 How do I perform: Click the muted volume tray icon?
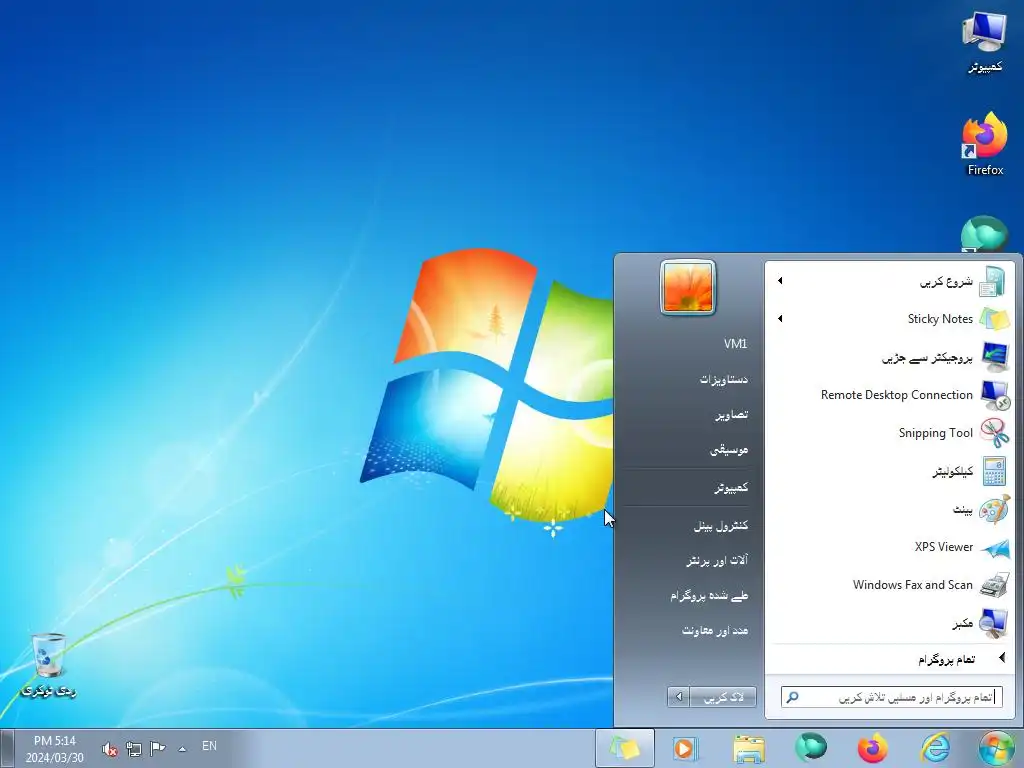110,748
